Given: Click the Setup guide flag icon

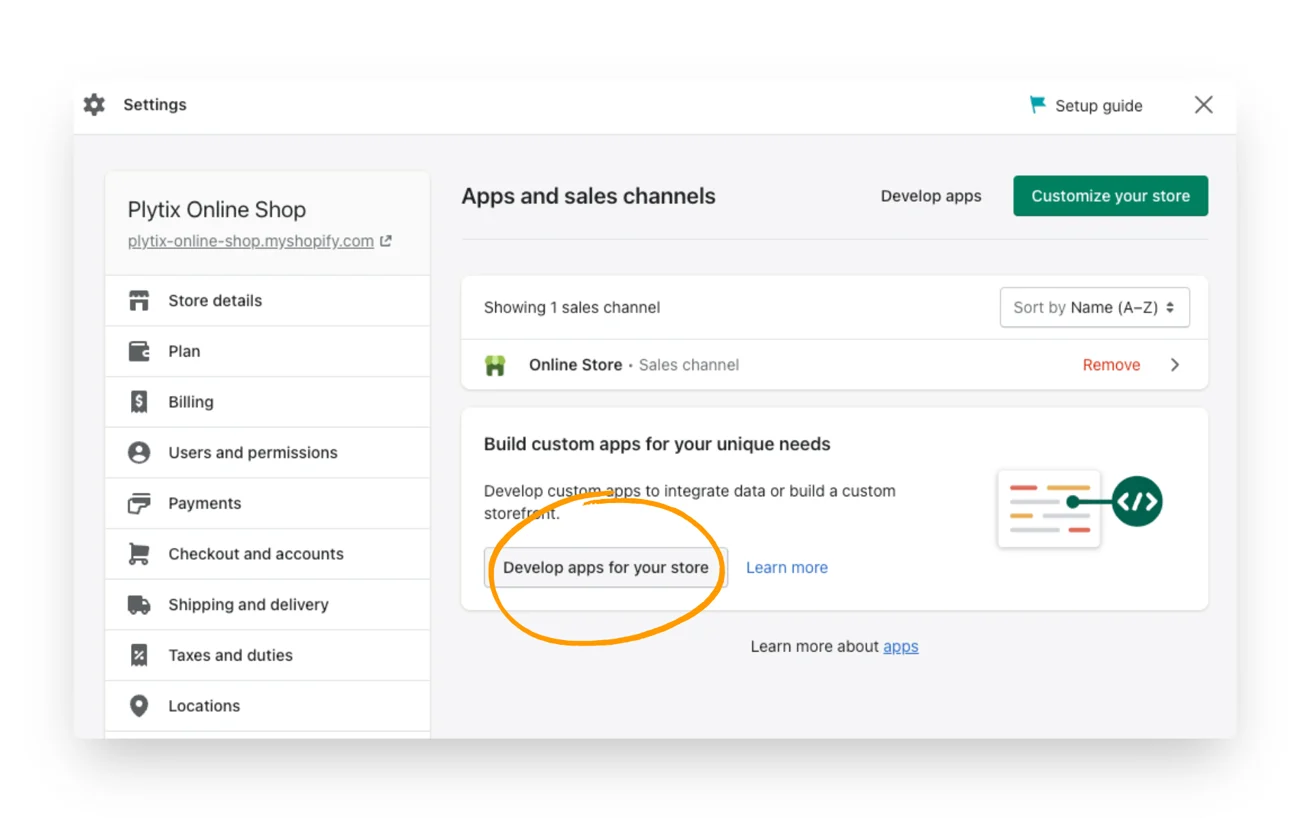Looking at the screenshot, I should tap(1037, 104).
